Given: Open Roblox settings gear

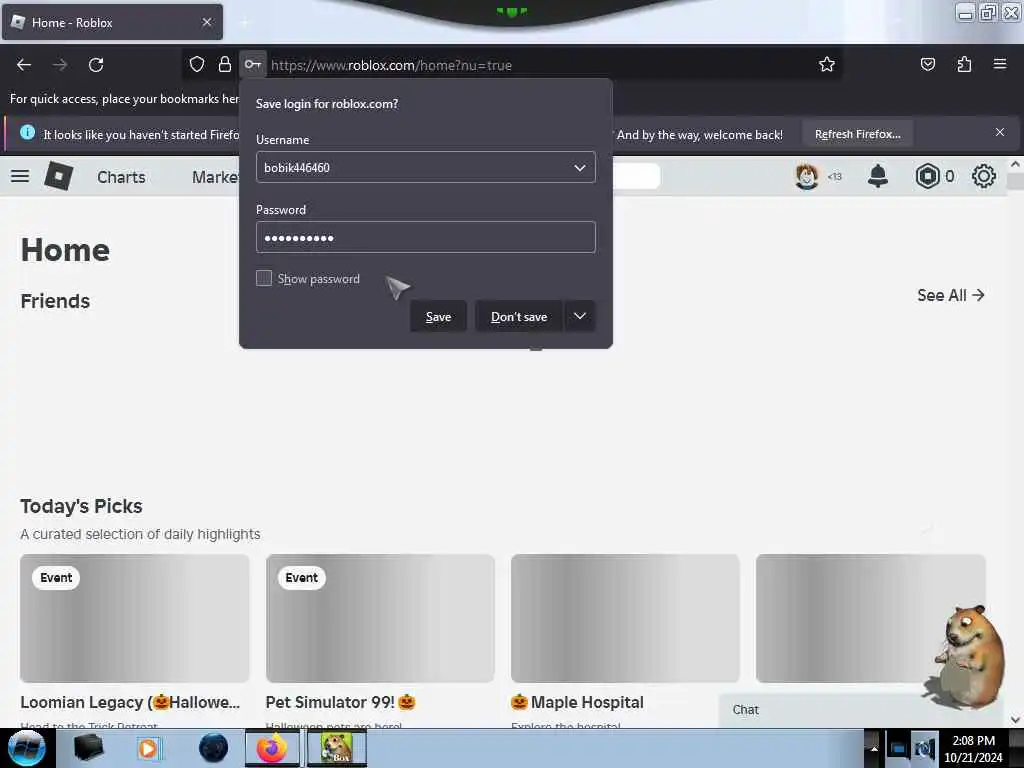Looking at the screenshot, I should [984, 176].
